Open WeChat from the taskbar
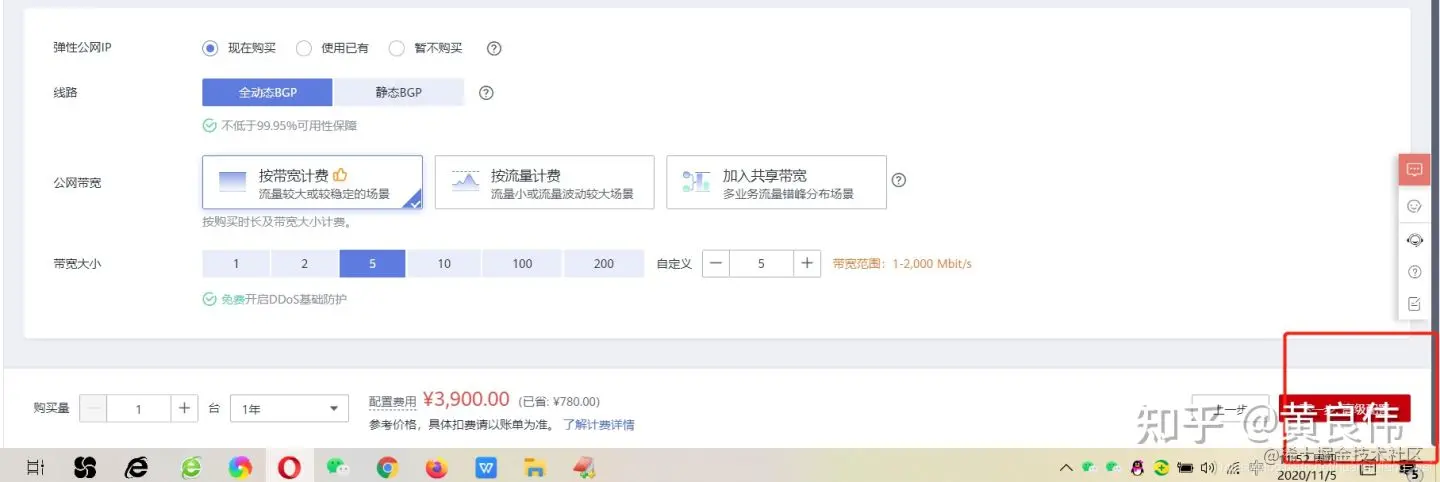The width and height of the screenshot is (1440, 482). [x=338, y=467]
